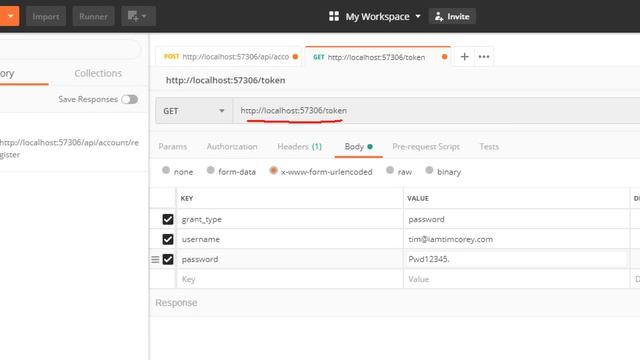640x360 pixels.
Task: Open the Headers (1) tab
Action: pyautogui.click(x=300, y=147)
